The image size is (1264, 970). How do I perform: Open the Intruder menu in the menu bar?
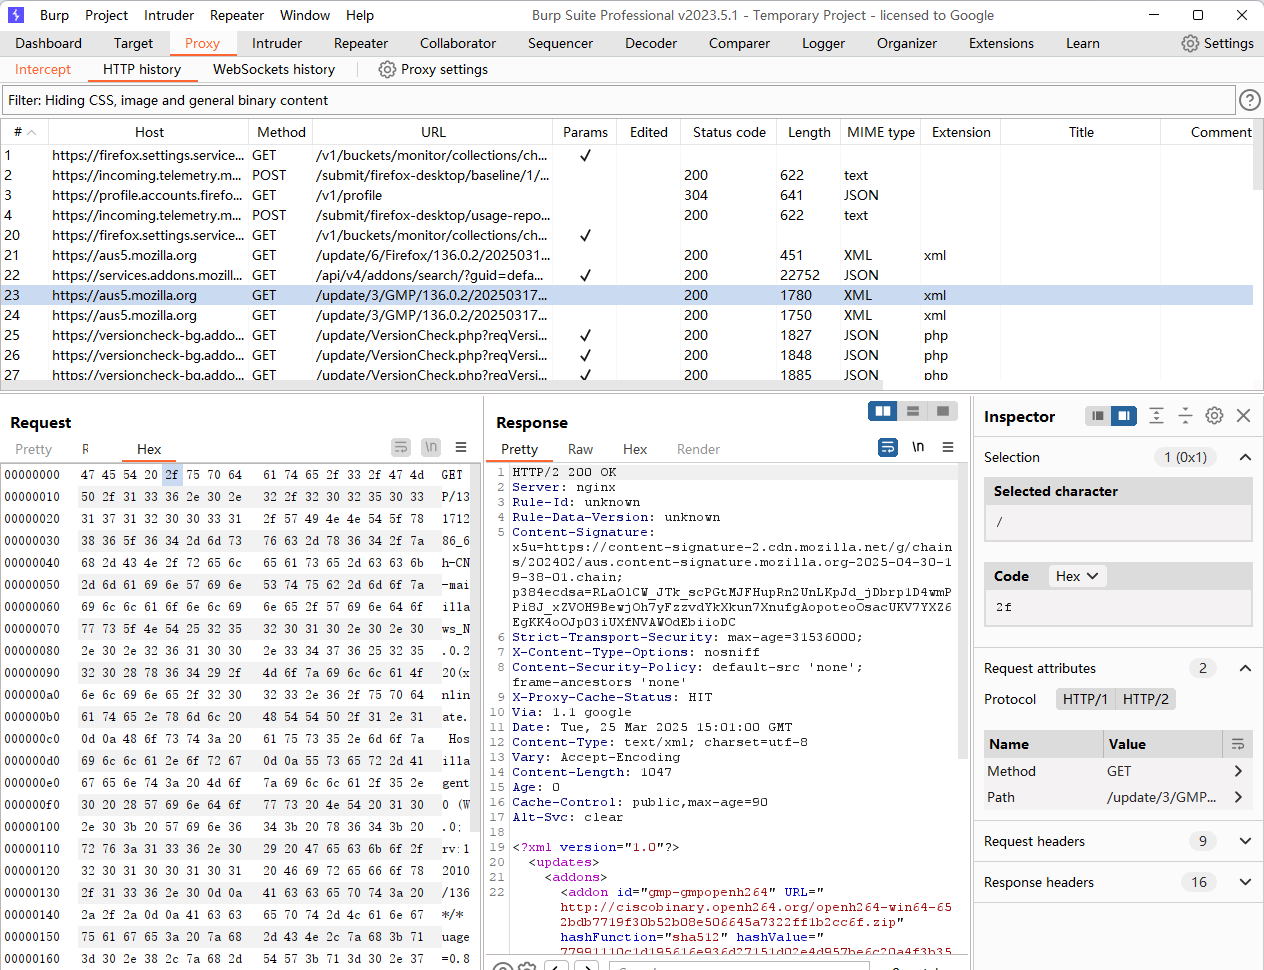169,15
